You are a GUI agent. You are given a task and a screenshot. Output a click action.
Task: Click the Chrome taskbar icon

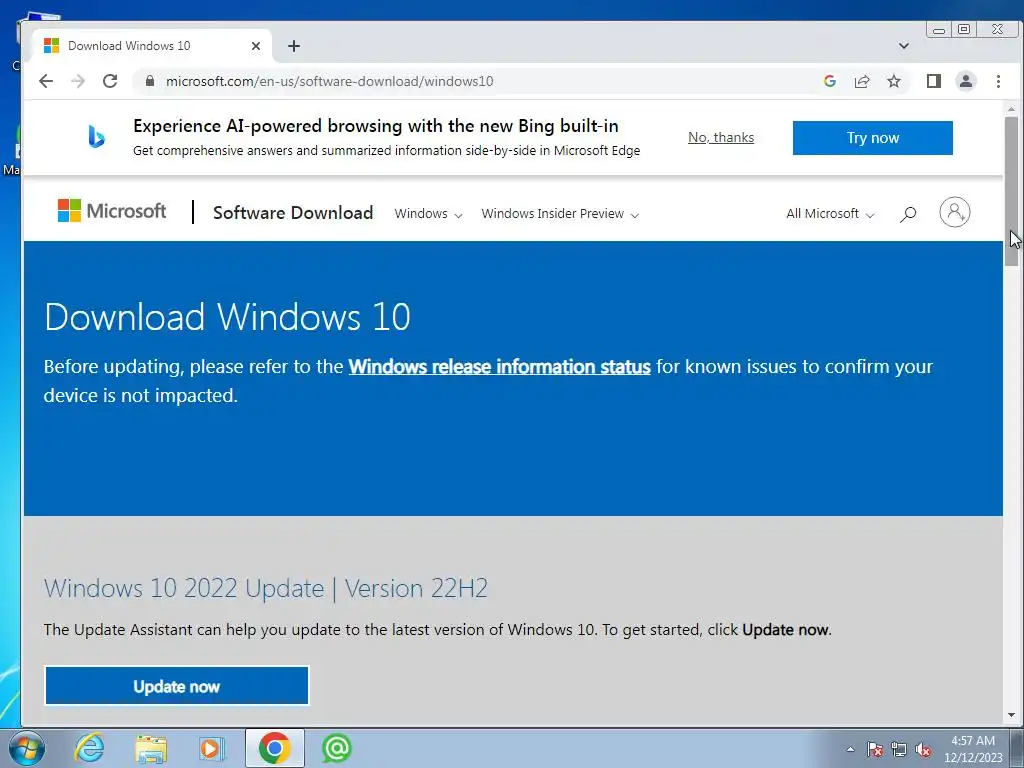[274, 748]
